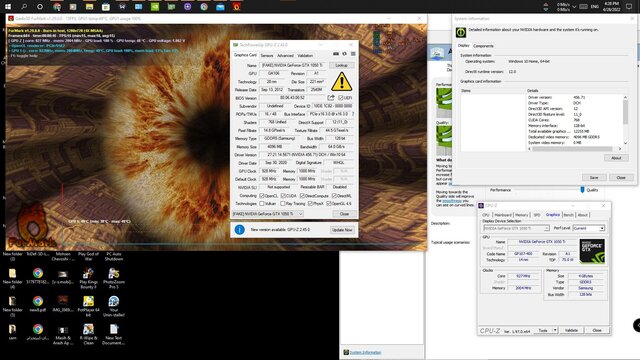Switch to the SPD tab in CPU-Z
The width and height of the screenshot is (640, 360).
[536, 215]
